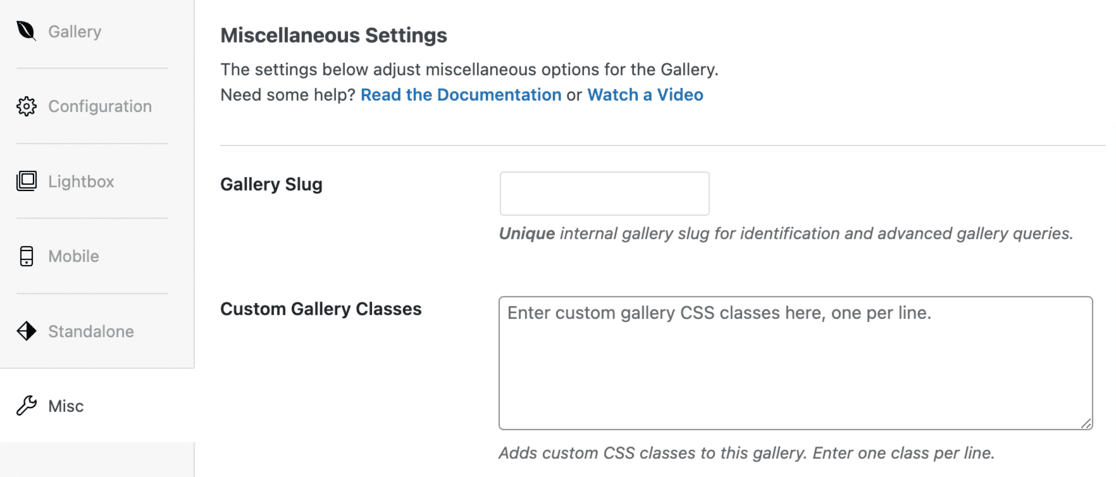Go to the Lightbox settings tab
This screenshot has height=477, width=1116.
click(81, 181)
